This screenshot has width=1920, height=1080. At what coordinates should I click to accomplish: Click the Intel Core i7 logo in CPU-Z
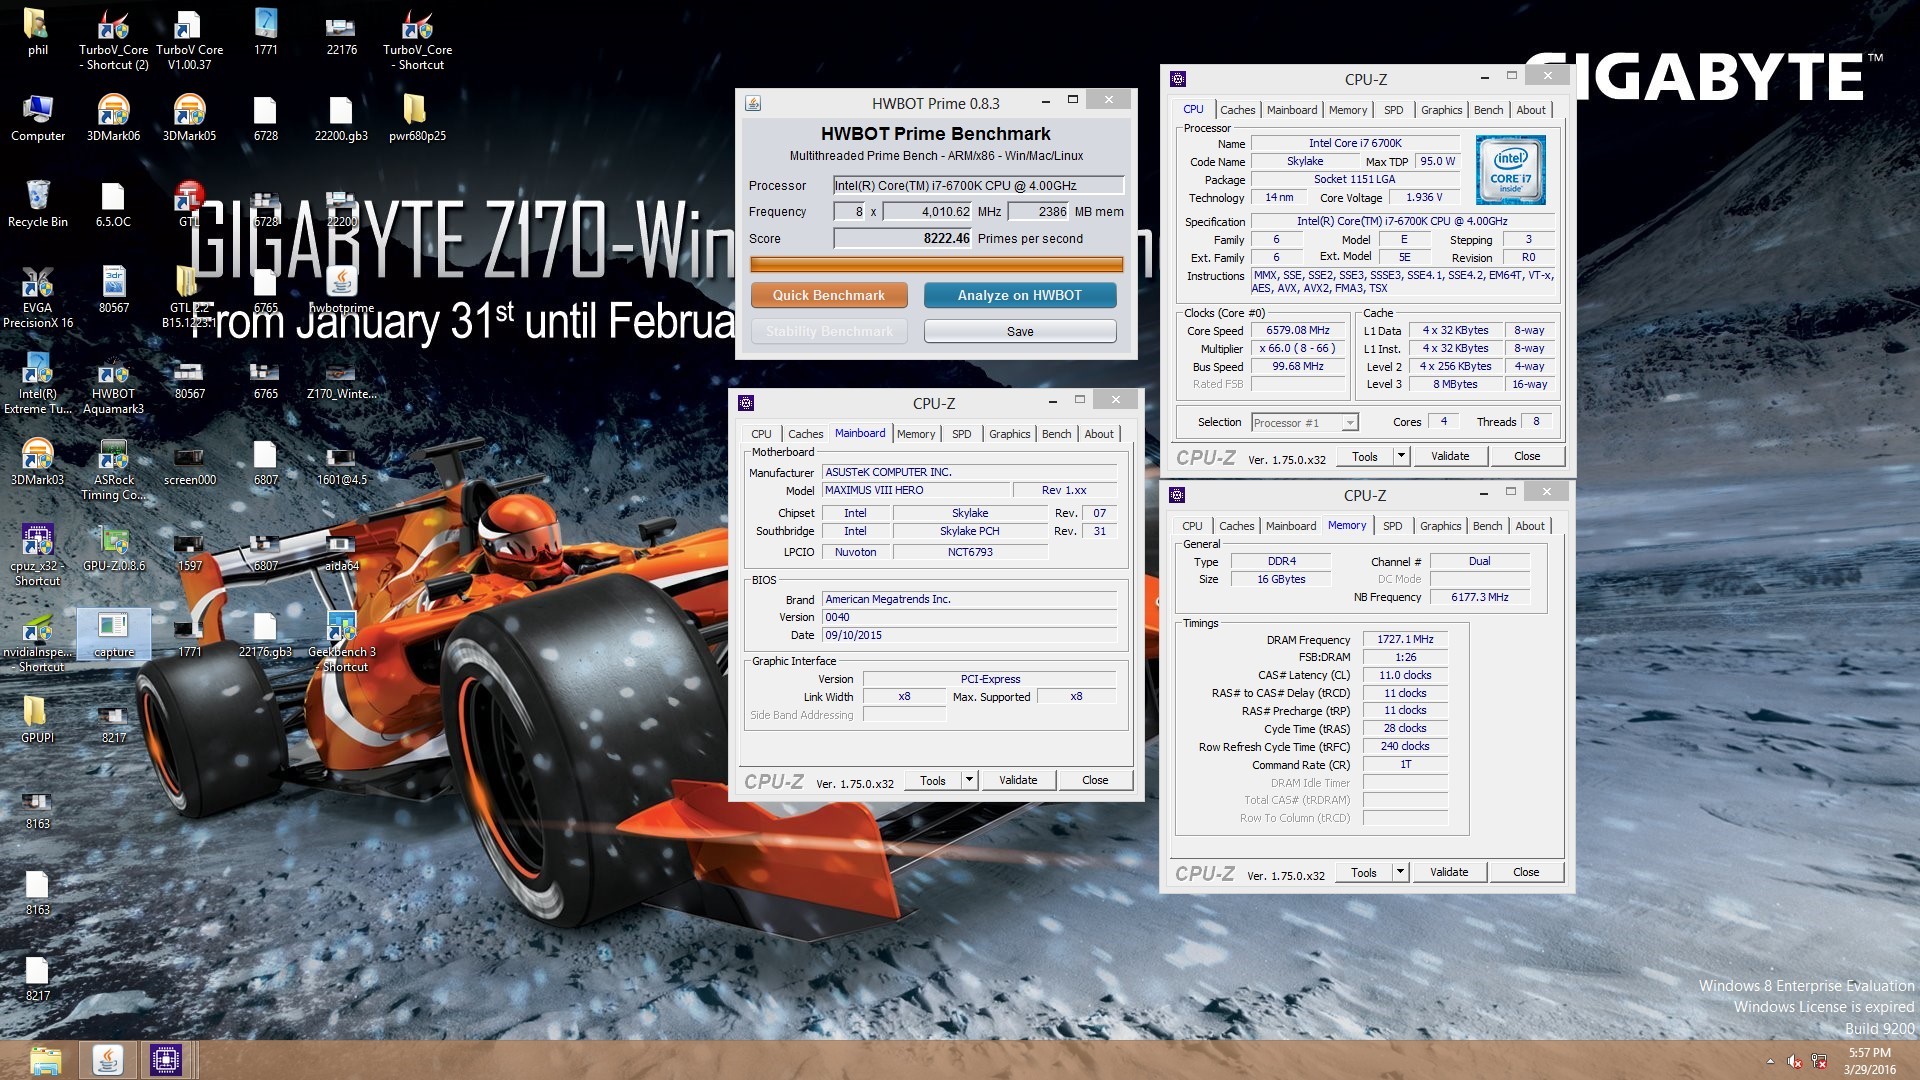pyautogui.click(x=1510, y=170)
